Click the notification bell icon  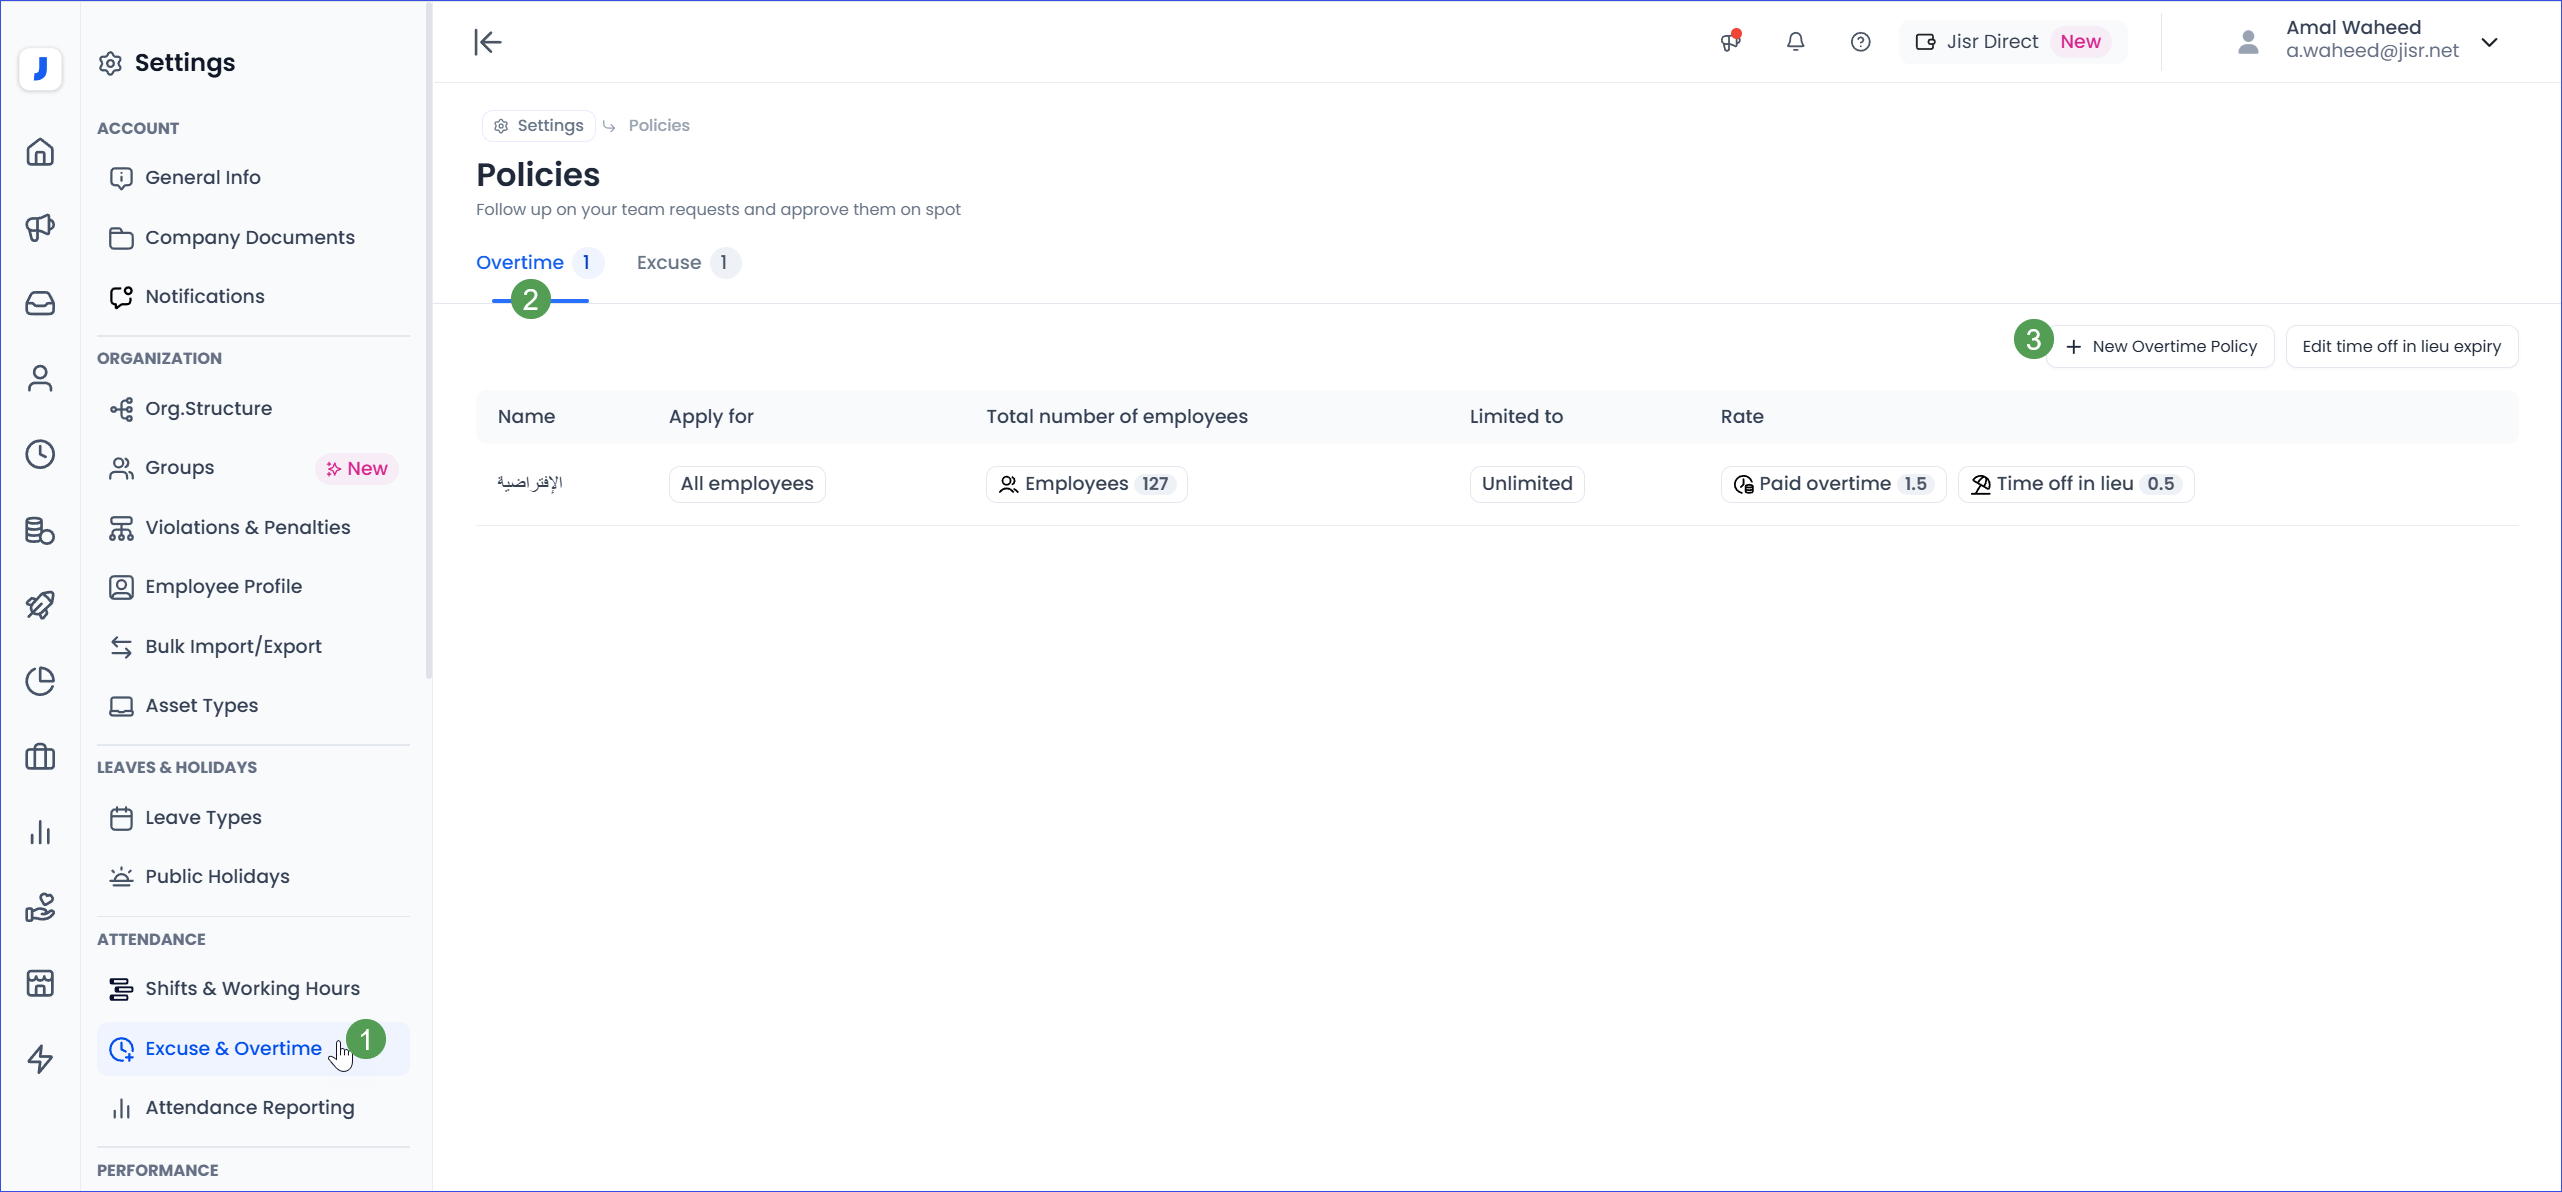click(x=1795, y=42)
